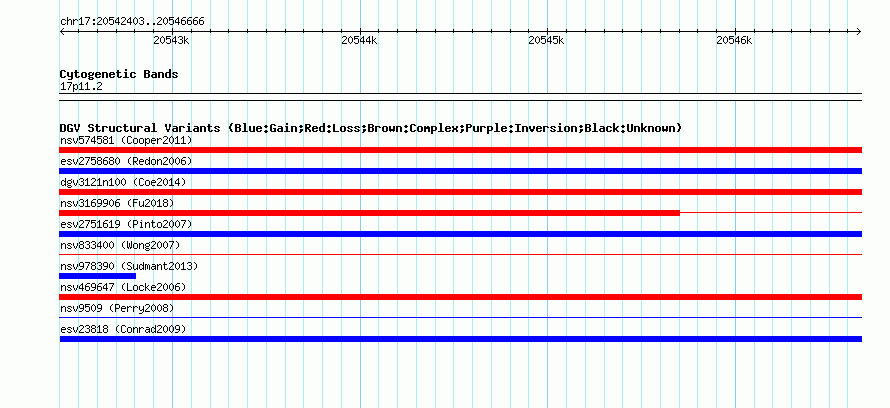Viewport: 890px width, 408px height.
Task: Select the nsv3169906 (Fu2018) label
Action: [x=117, y=203]
